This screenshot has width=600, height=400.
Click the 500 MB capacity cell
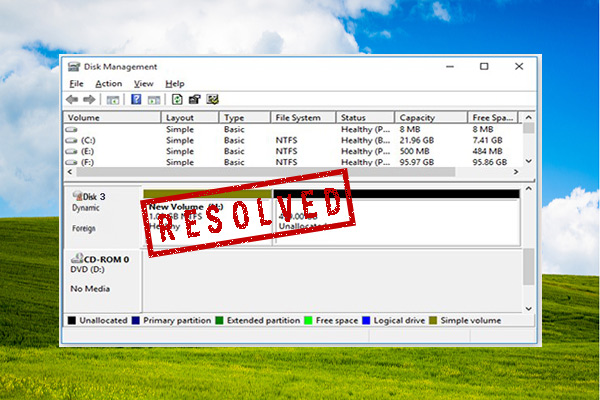414,152
